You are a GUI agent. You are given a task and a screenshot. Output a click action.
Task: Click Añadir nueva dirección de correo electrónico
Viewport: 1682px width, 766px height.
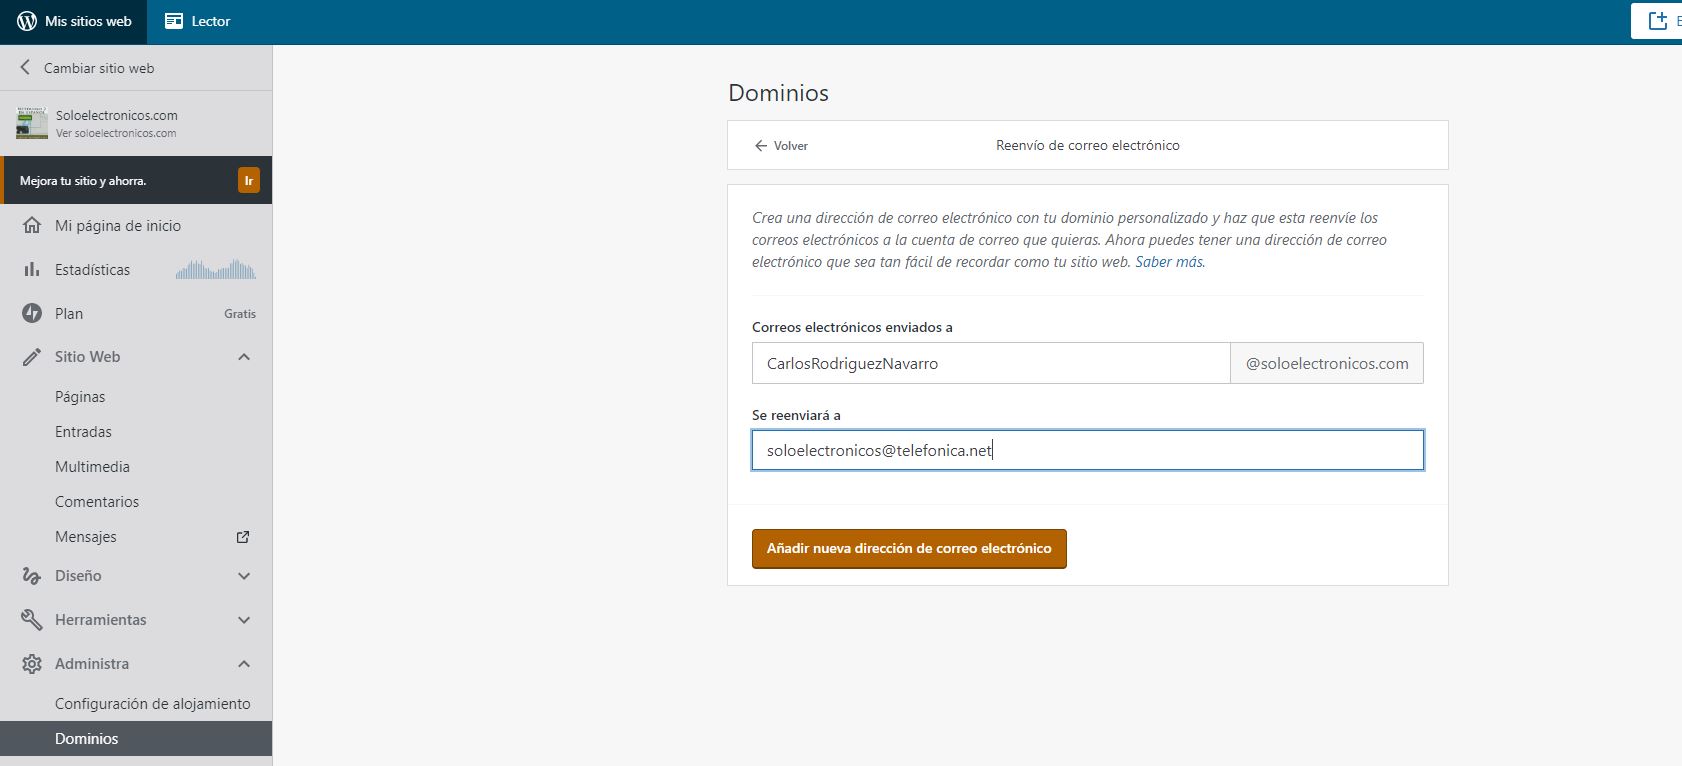(909, 549)
